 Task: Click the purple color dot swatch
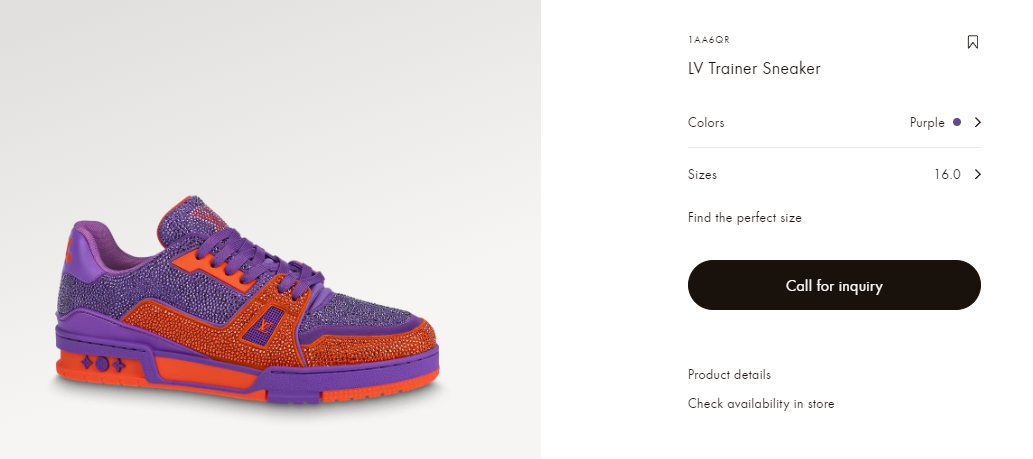point(957,122)
